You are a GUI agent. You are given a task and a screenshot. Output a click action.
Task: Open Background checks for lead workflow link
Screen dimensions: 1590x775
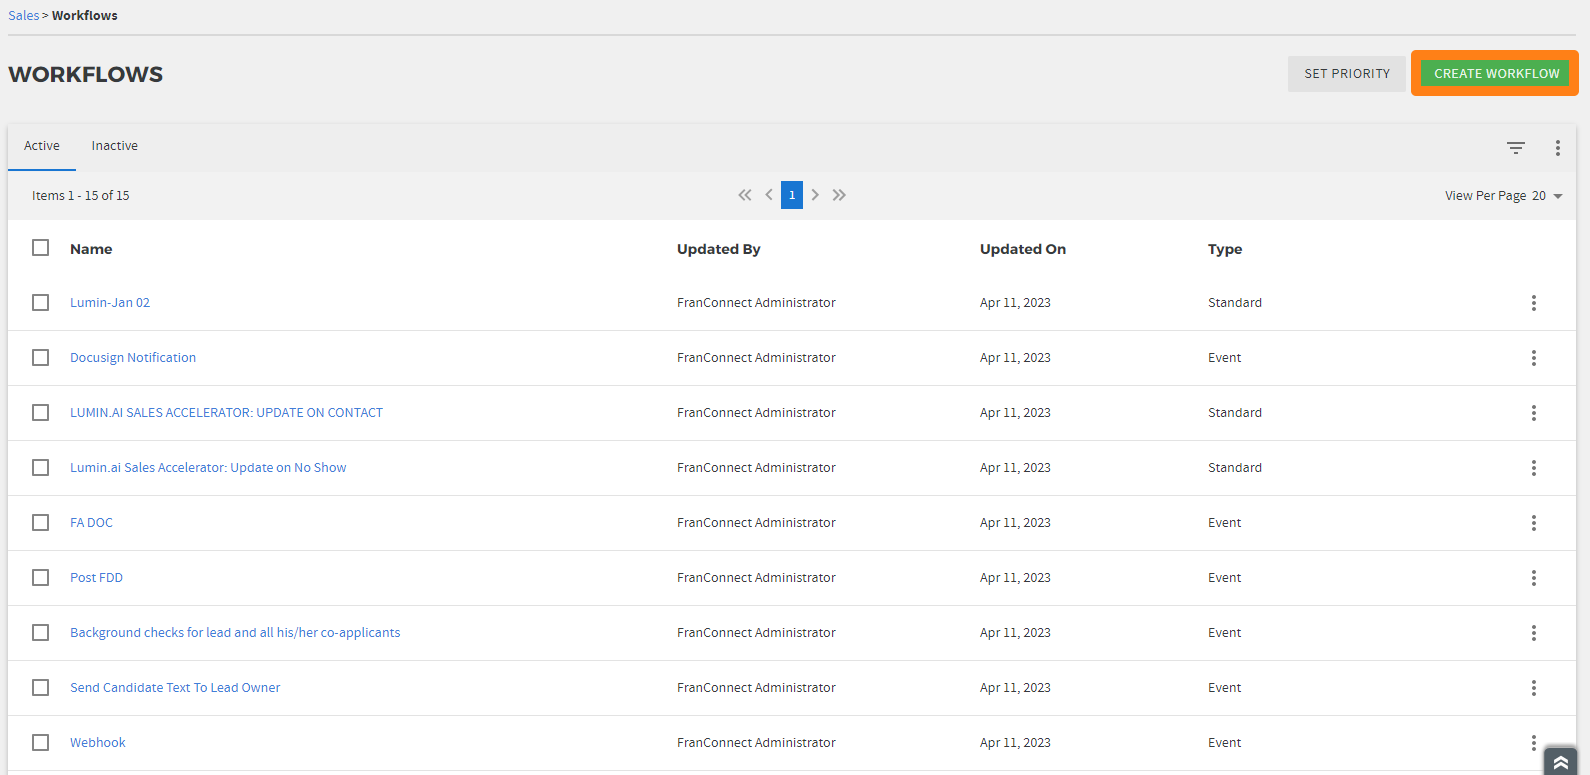(235, 632)
